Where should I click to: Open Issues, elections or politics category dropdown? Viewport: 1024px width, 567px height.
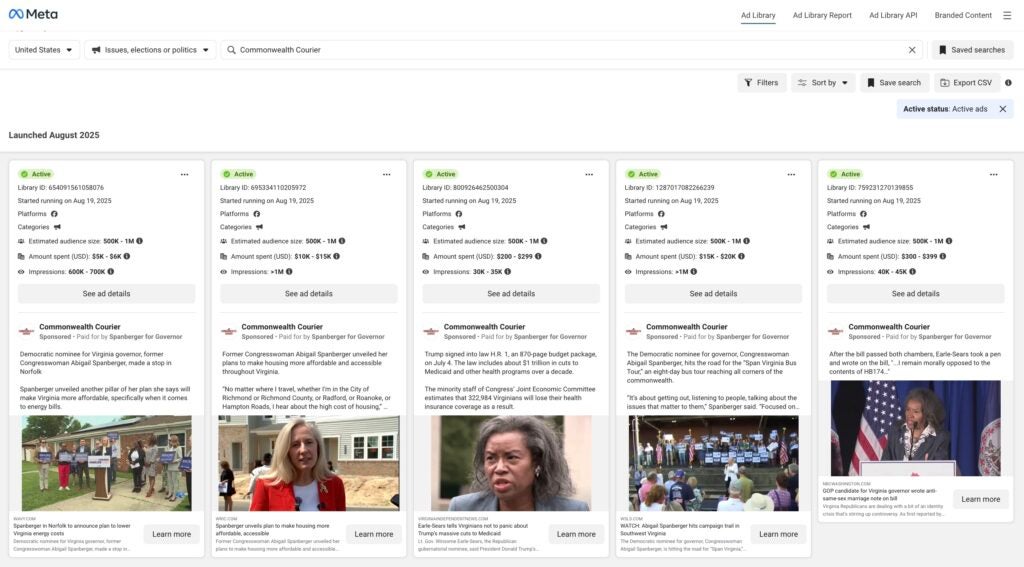click(150, 50)
